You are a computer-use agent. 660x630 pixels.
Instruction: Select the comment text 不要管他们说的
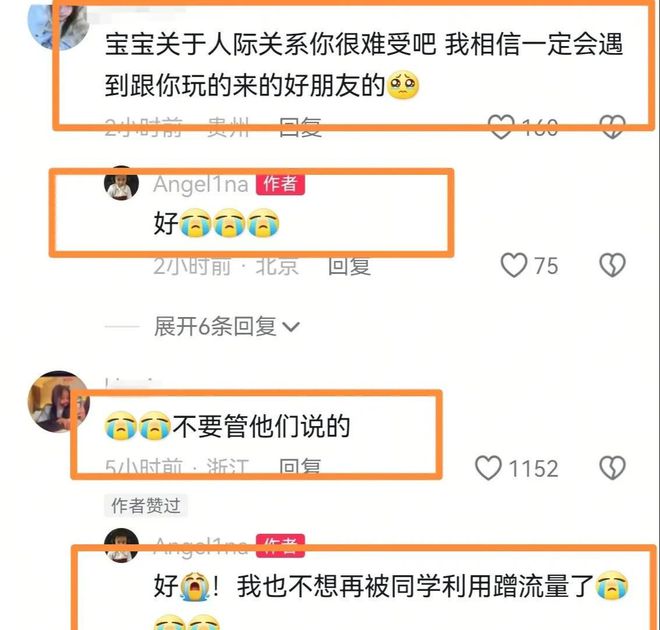(x=261, y=426)
